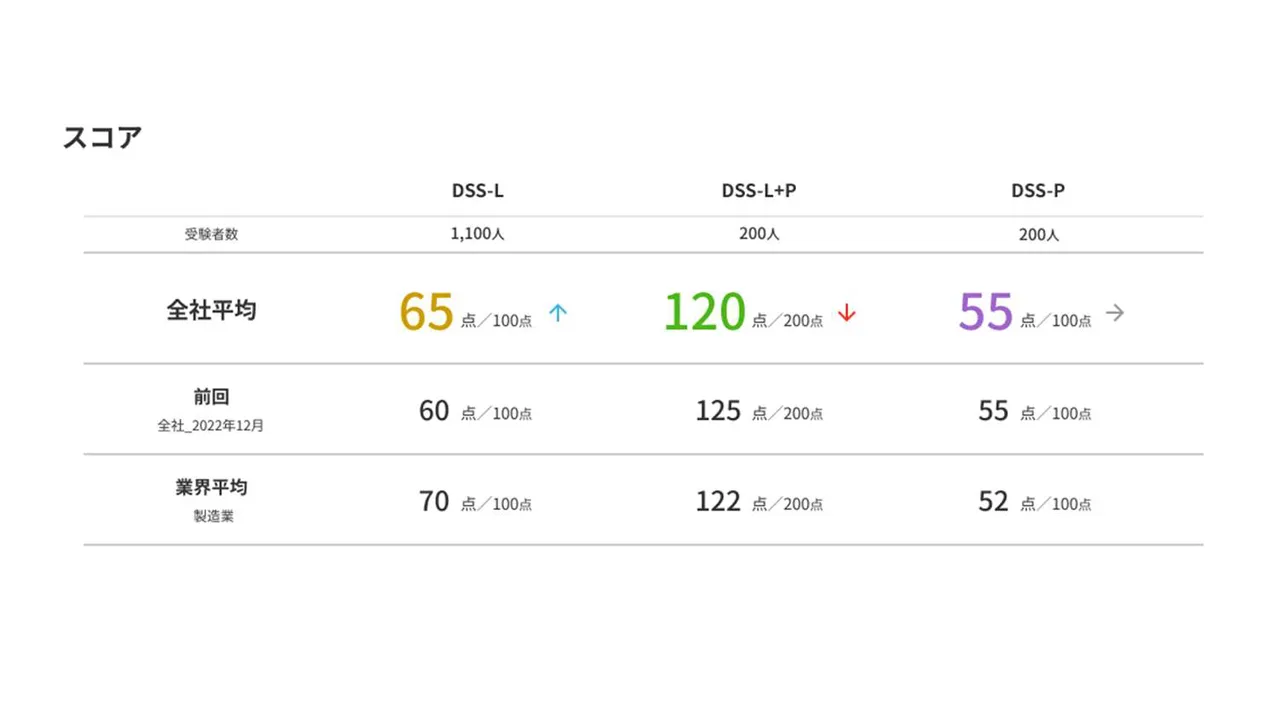Click the 1,100人 examinee count
The width and height of the screenshot is (1280, 720).
pos(478,235)
